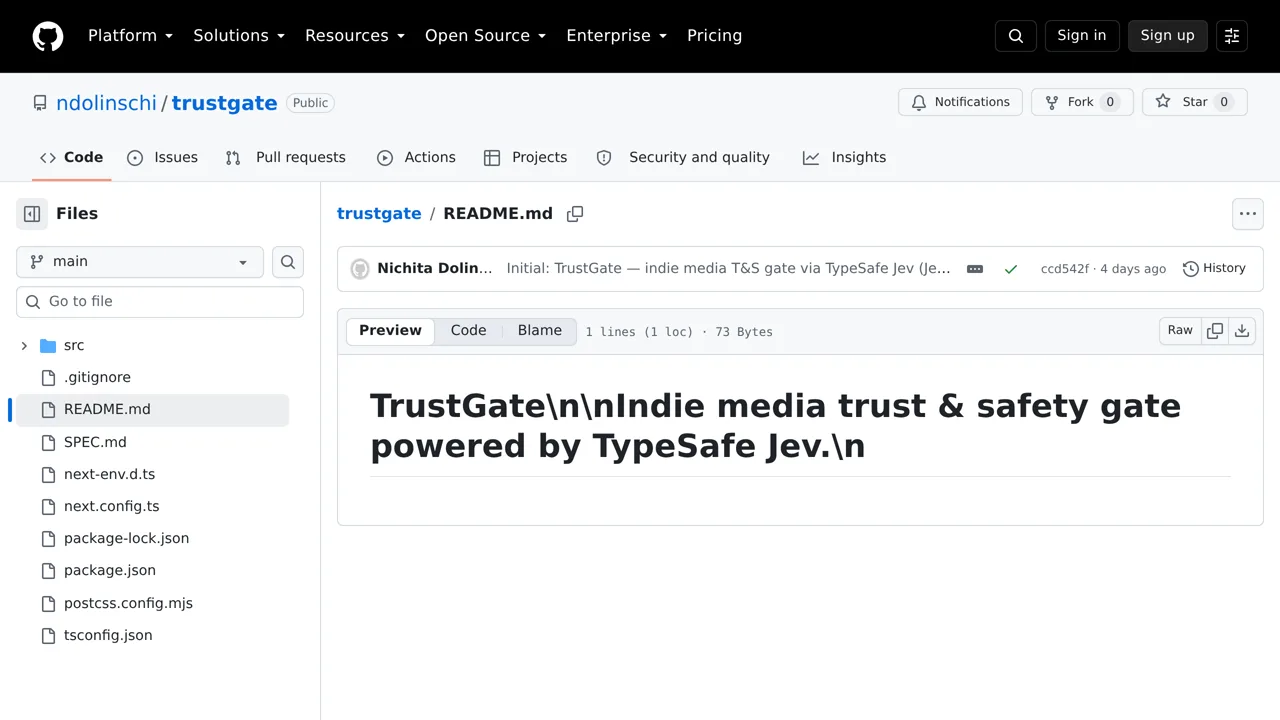Open the Initial TrustGate commit message
The height and width of the screenshot is (720, 1280).
coord(728,269)
